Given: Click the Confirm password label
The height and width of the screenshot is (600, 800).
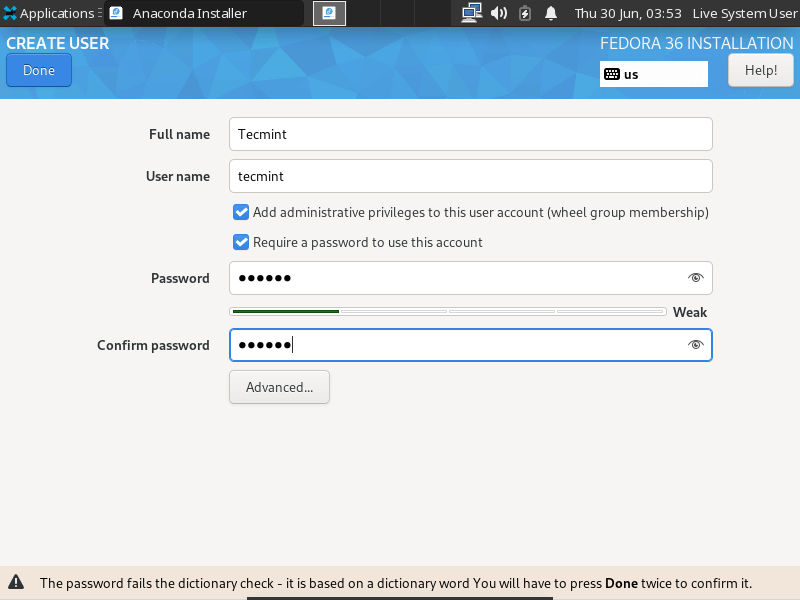Looking at the screenshot, I should point(153,345).
